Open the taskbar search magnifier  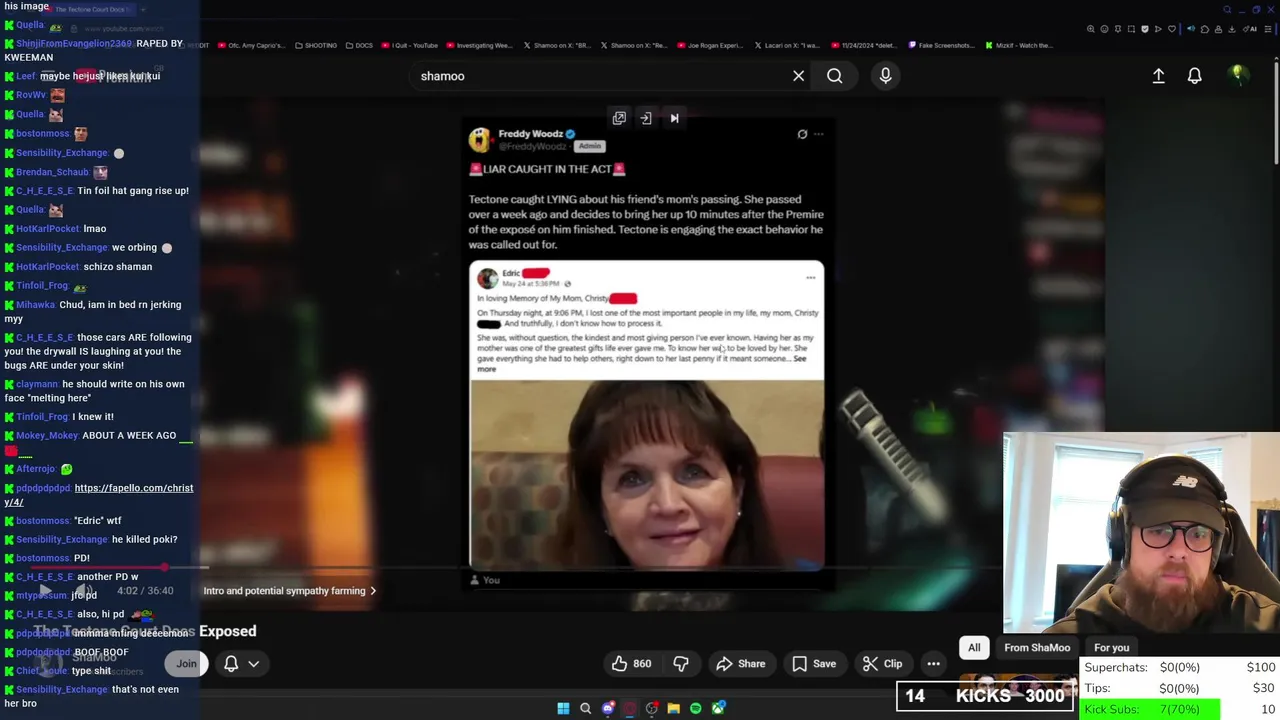tap(586, 708)
